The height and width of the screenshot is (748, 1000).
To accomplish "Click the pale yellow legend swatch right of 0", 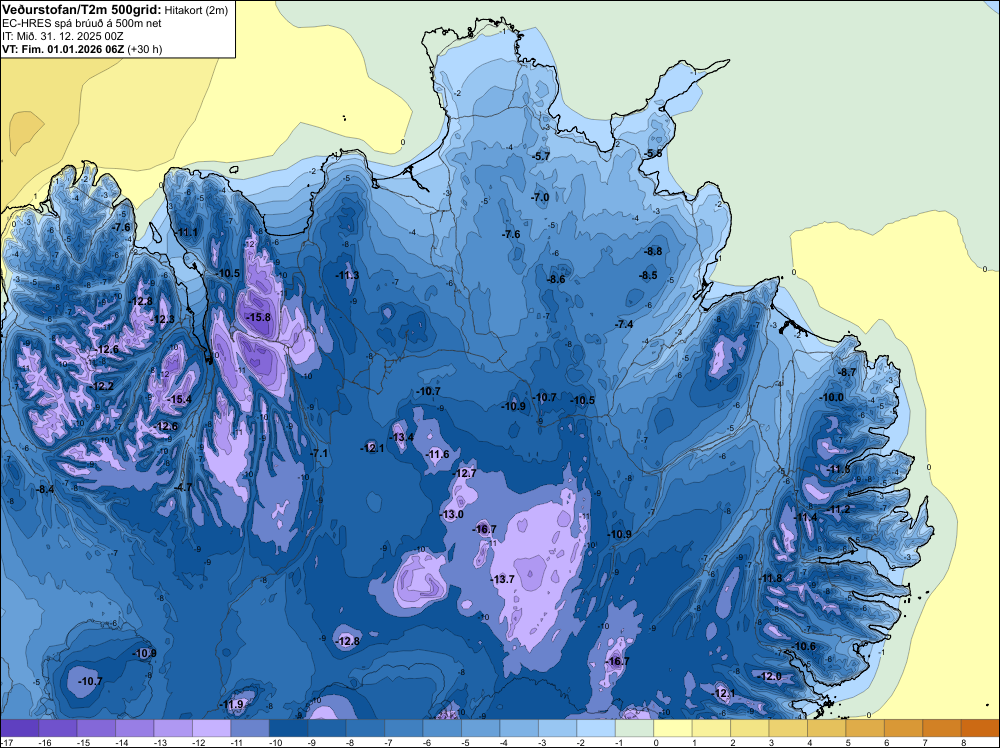I will pyautogui.click(x=673, y=728).
